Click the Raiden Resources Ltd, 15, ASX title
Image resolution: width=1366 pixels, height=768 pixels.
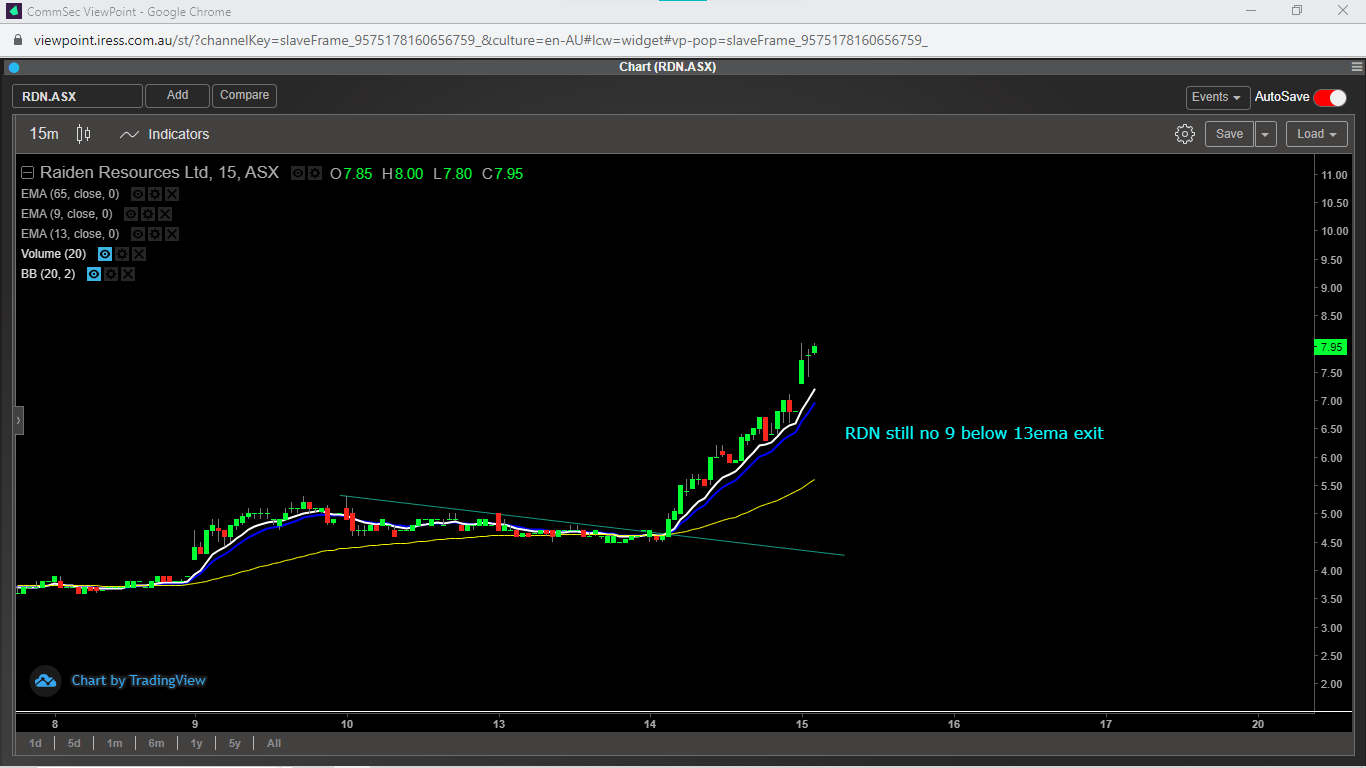click(159, 173)
